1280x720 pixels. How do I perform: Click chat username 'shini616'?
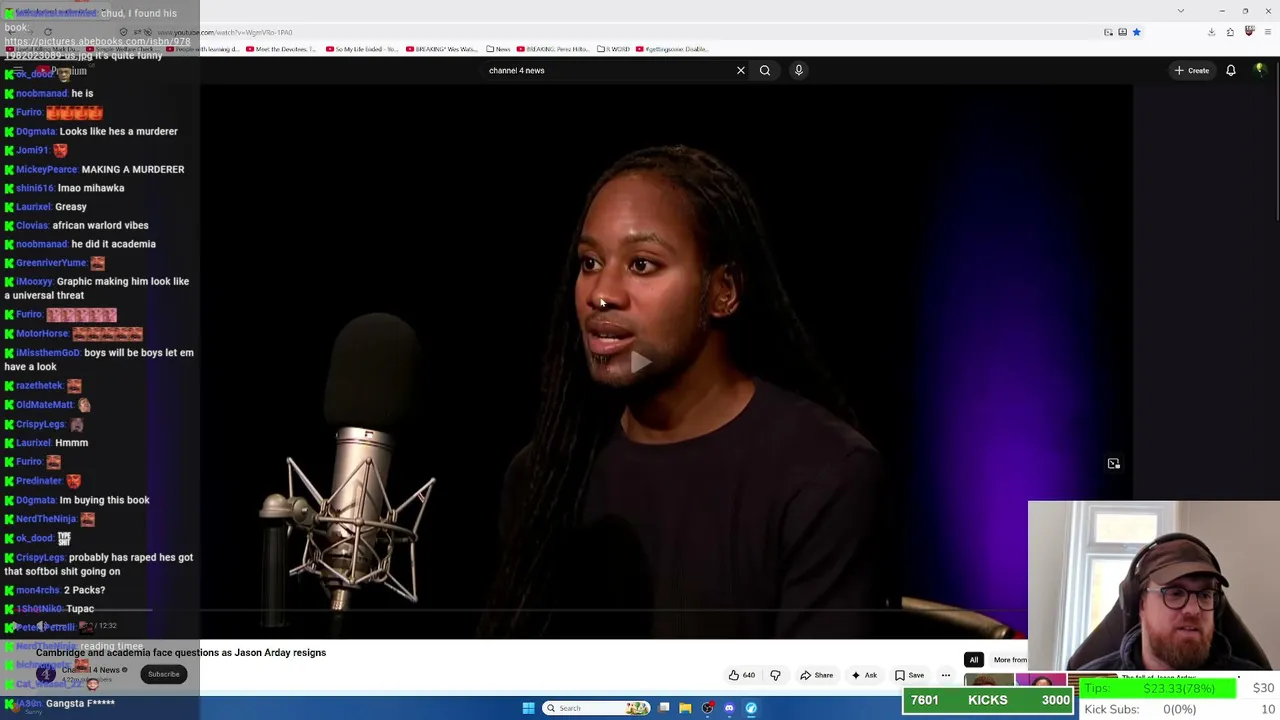coord(34,188)
